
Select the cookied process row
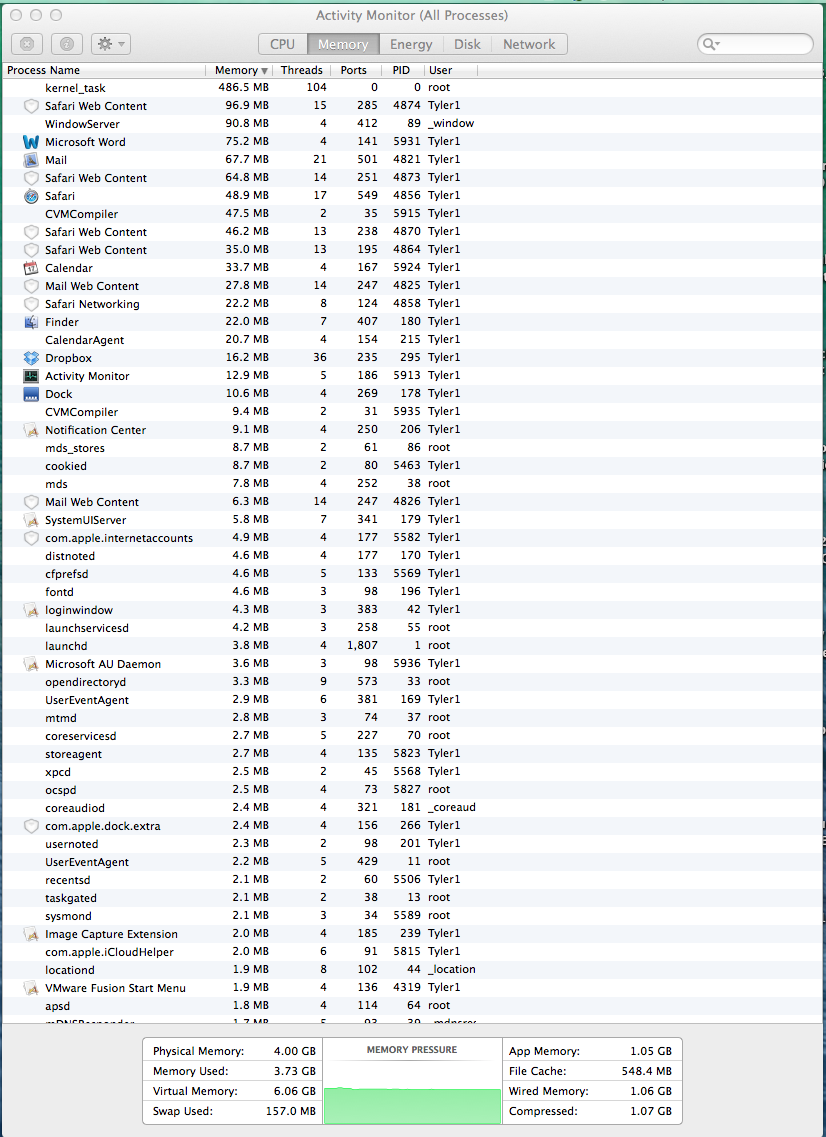click(412, 466)
